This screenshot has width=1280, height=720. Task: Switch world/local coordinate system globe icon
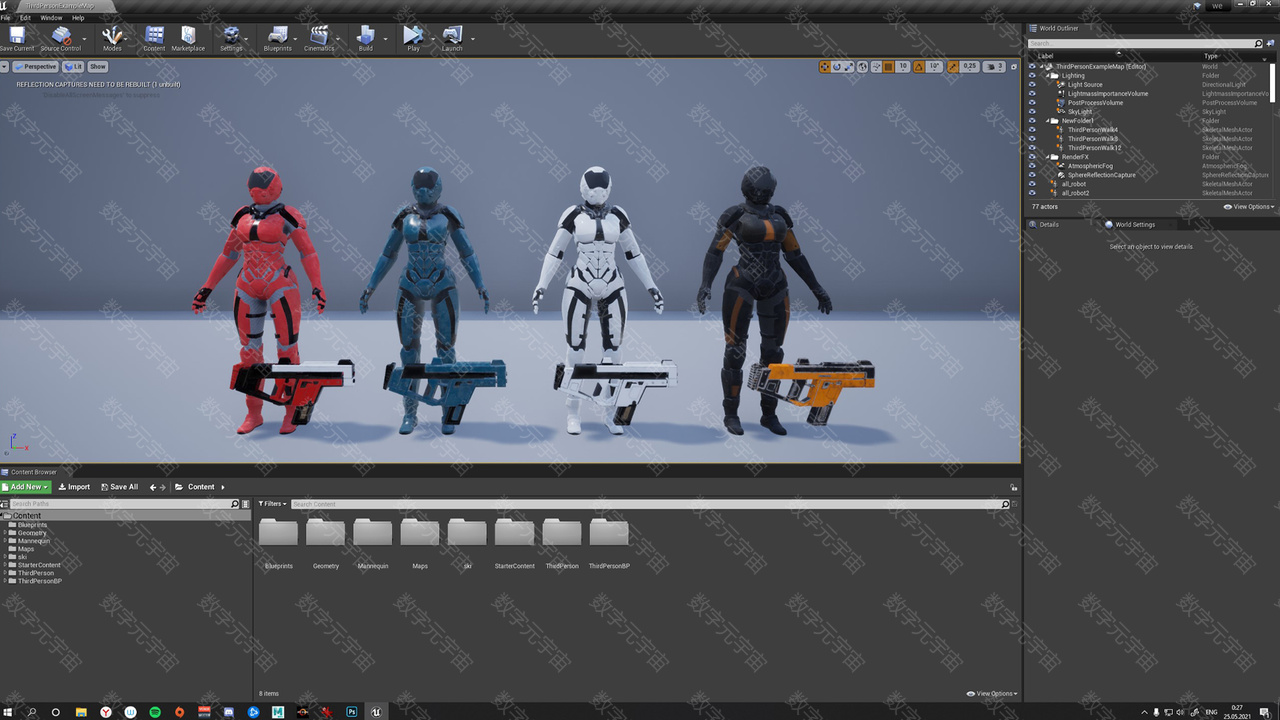point(862,67)
